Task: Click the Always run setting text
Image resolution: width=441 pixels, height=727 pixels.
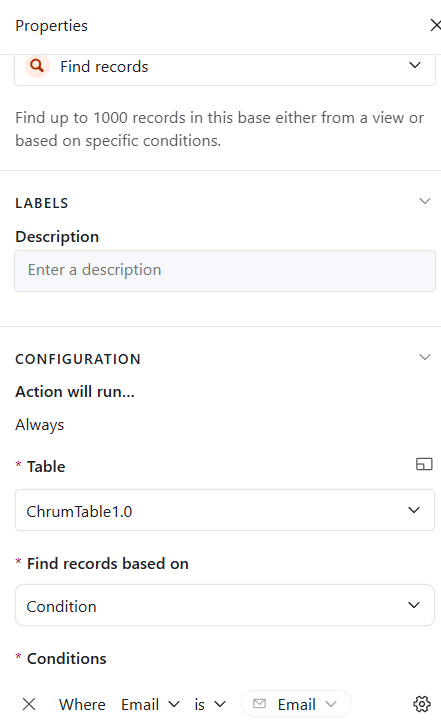Action: (39, 425)
